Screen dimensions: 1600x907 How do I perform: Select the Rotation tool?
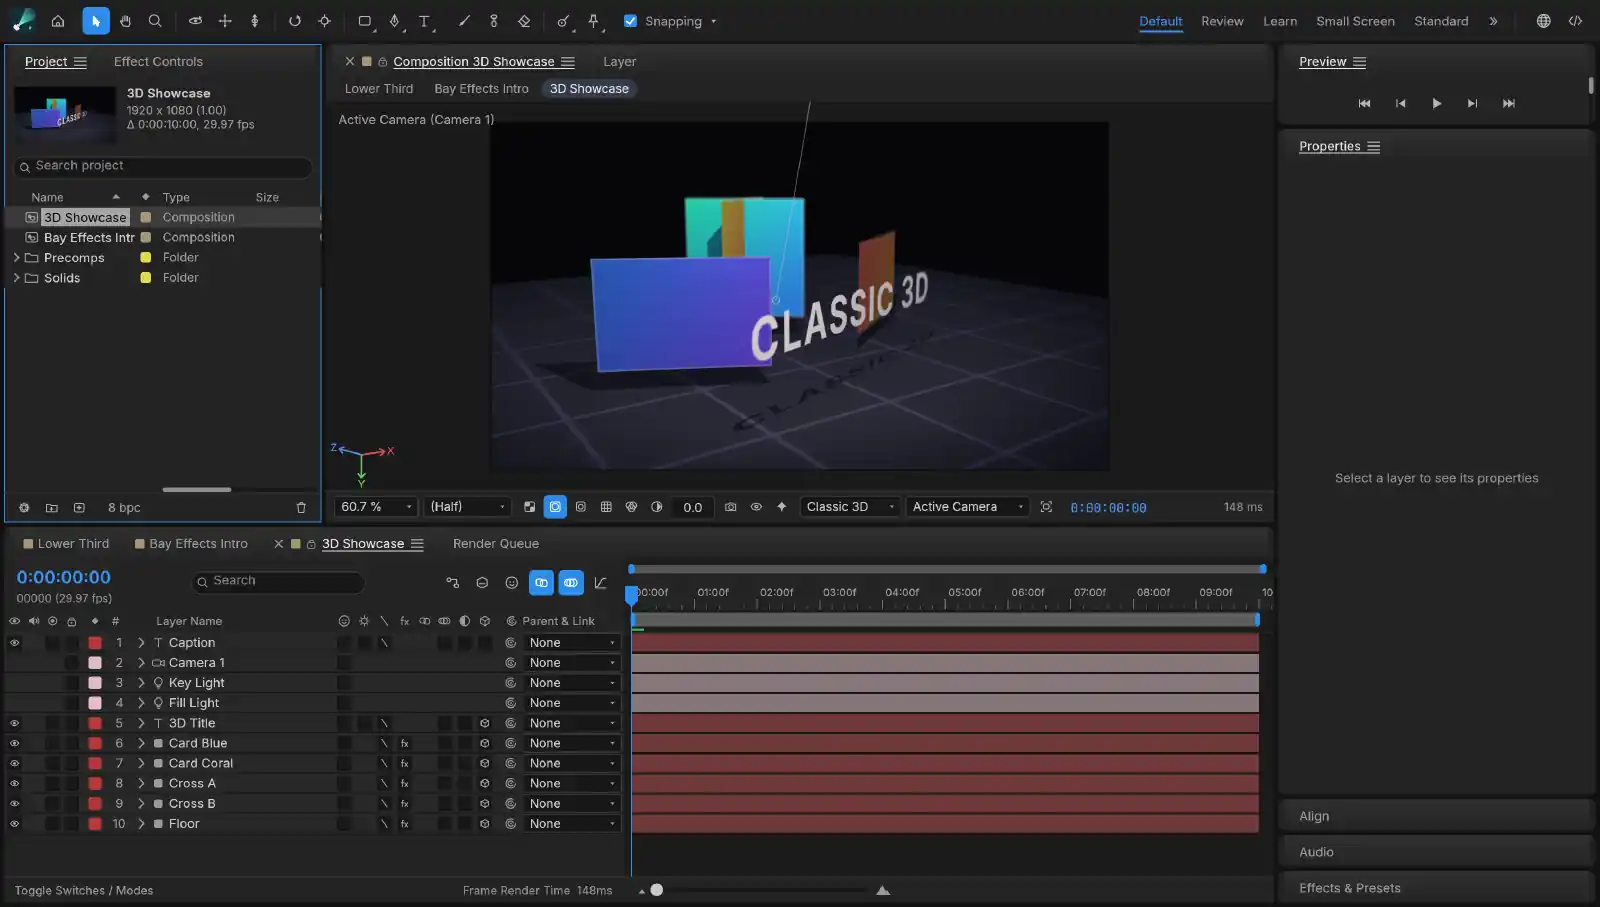point(295,21)
